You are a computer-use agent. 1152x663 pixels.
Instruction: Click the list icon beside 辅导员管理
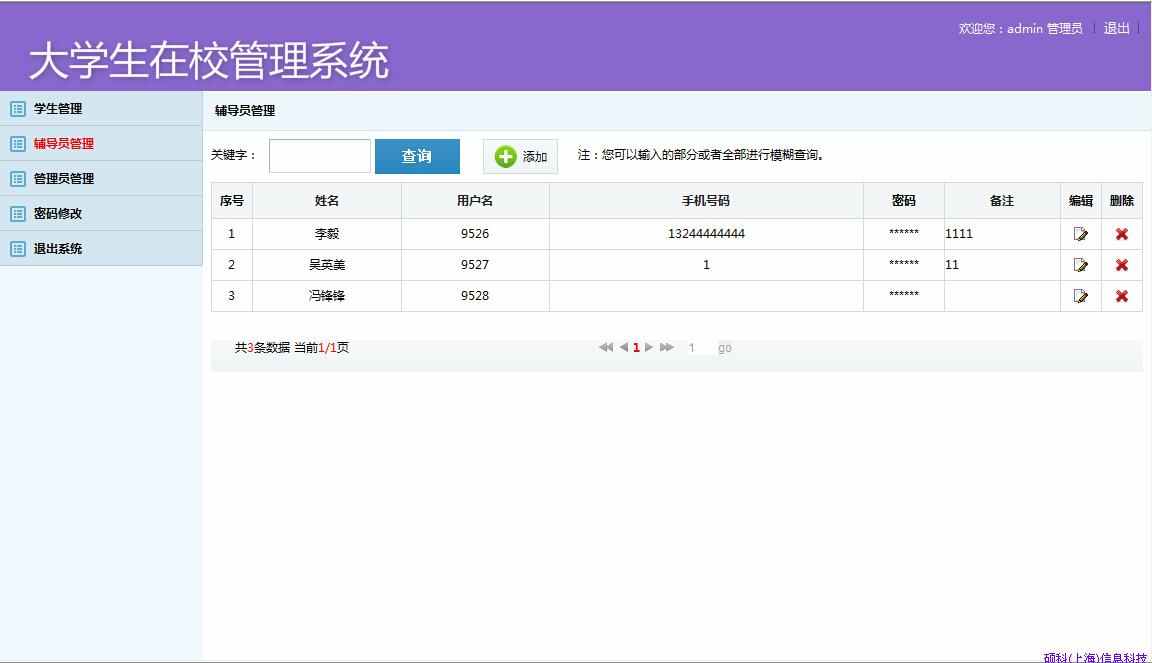coord(18,143)
